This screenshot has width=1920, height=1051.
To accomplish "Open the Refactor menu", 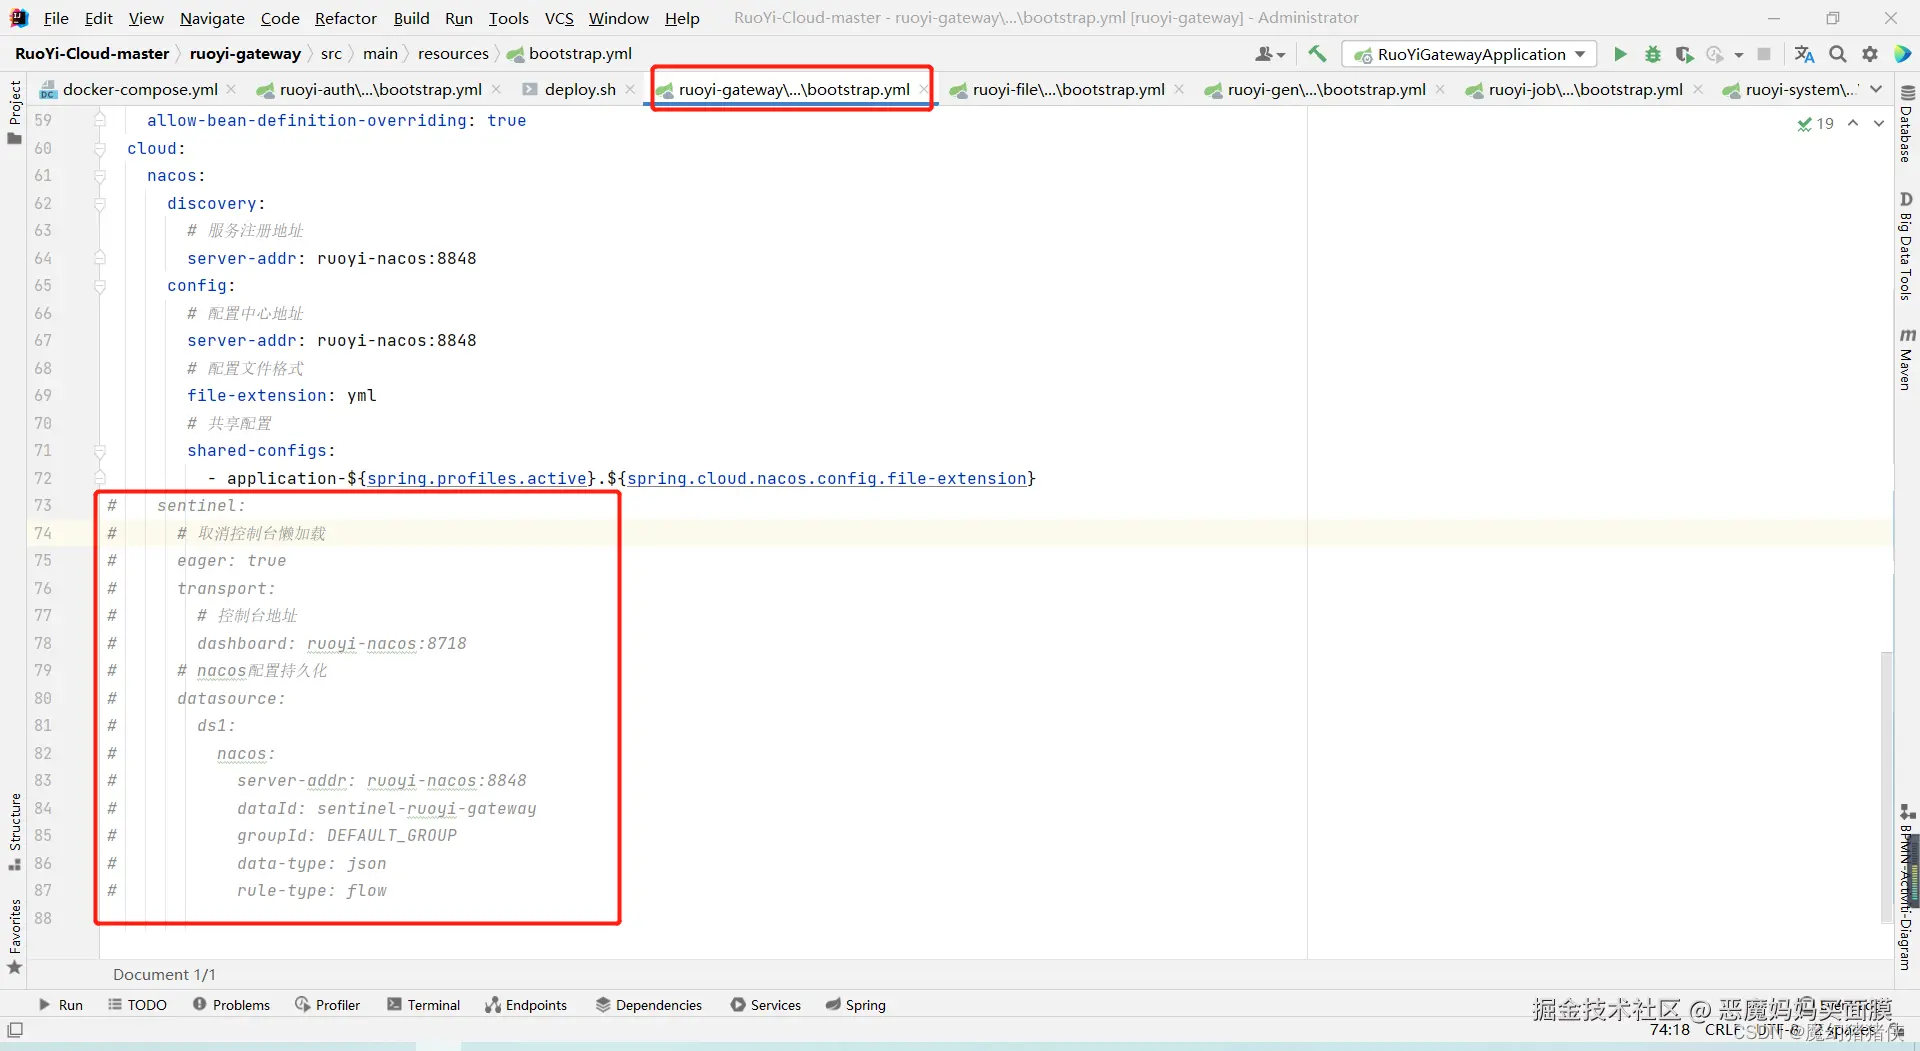I will pyautogui.click(x=346, y=18).
